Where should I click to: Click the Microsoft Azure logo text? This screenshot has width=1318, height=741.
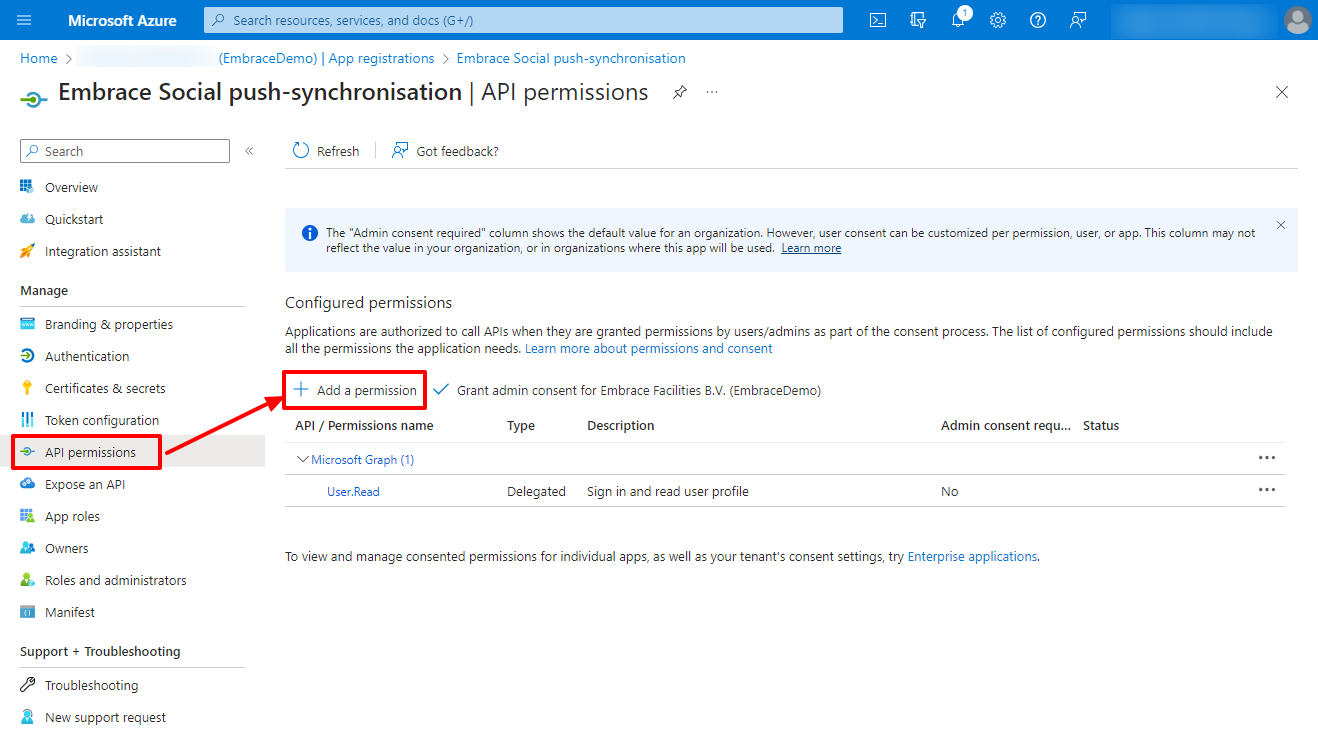pos(122,20)
